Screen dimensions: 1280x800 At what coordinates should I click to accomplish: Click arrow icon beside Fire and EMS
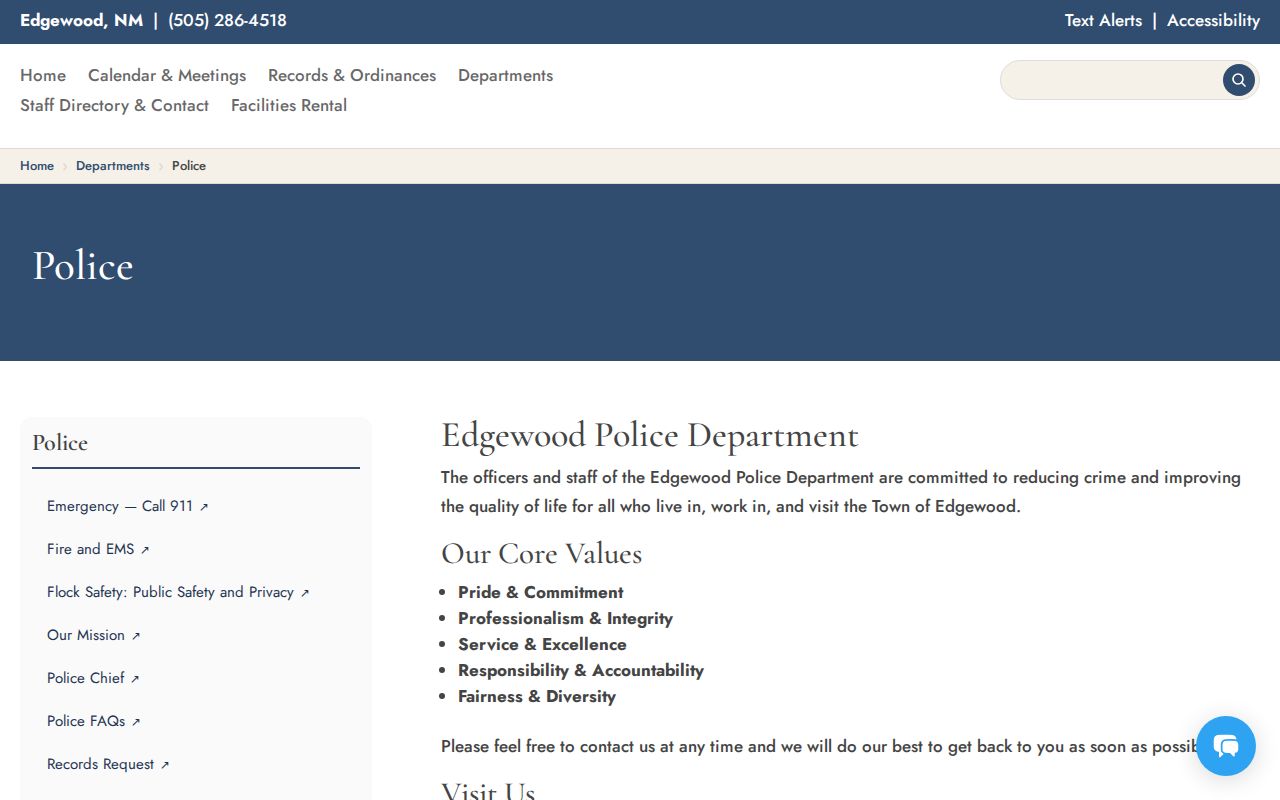145,550
